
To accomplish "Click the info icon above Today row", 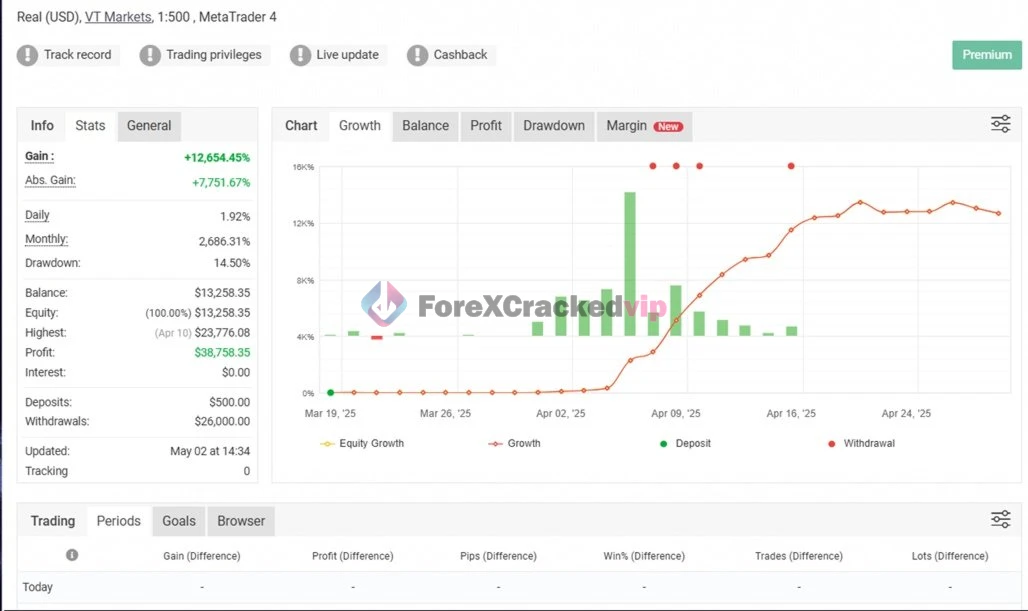I will pyautogui.click(x=72, y=555).
